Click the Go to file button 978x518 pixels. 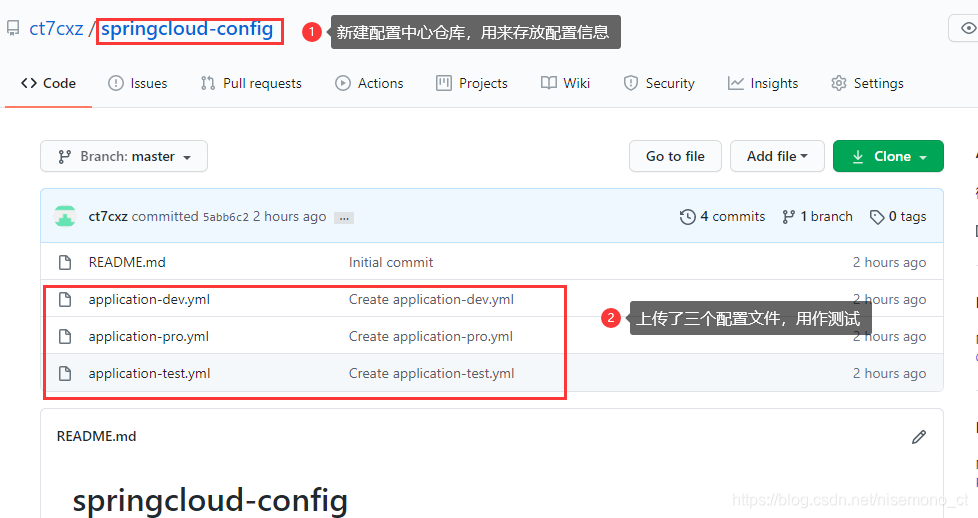[x=675, y=156]
